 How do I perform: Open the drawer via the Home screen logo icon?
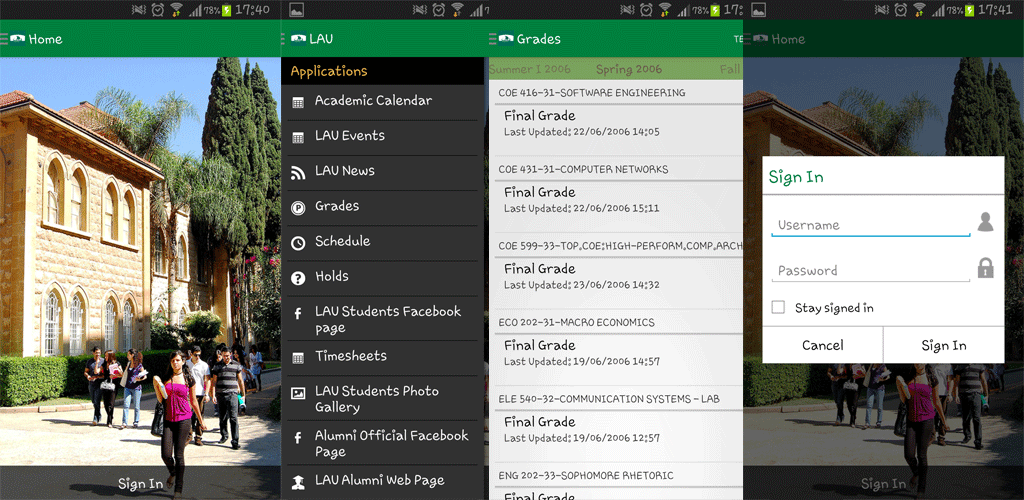[17, 39]
